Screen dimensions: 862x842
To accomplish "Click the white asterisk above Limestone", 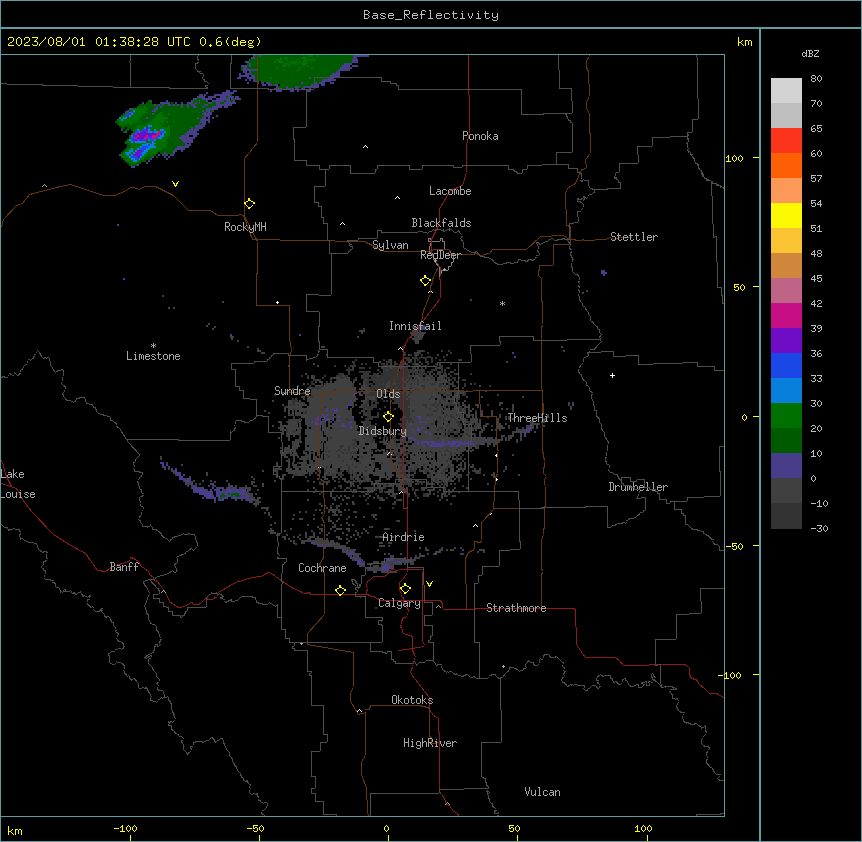I will coord(153,346).
